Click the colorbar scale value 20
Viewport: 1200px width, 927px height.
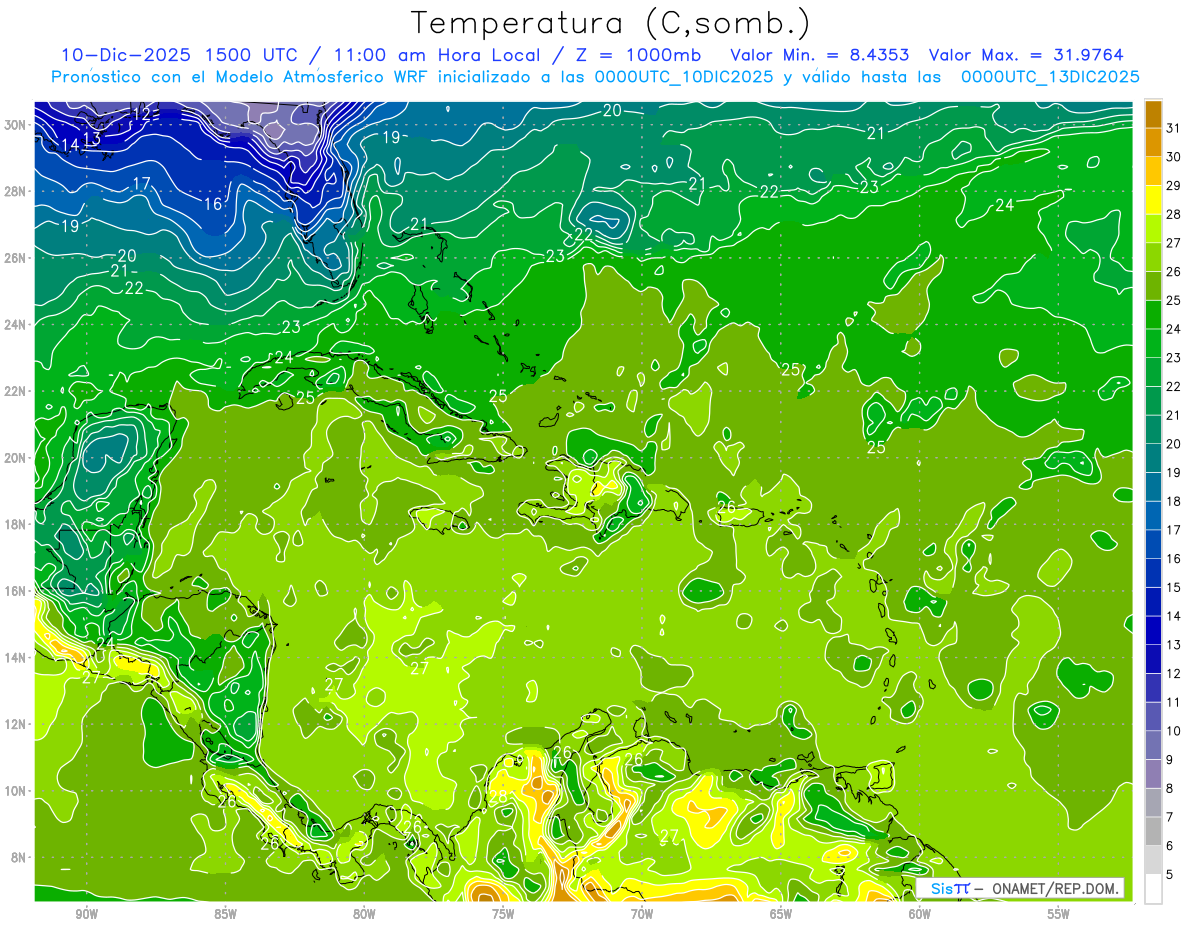click(x=1174, y=444)
